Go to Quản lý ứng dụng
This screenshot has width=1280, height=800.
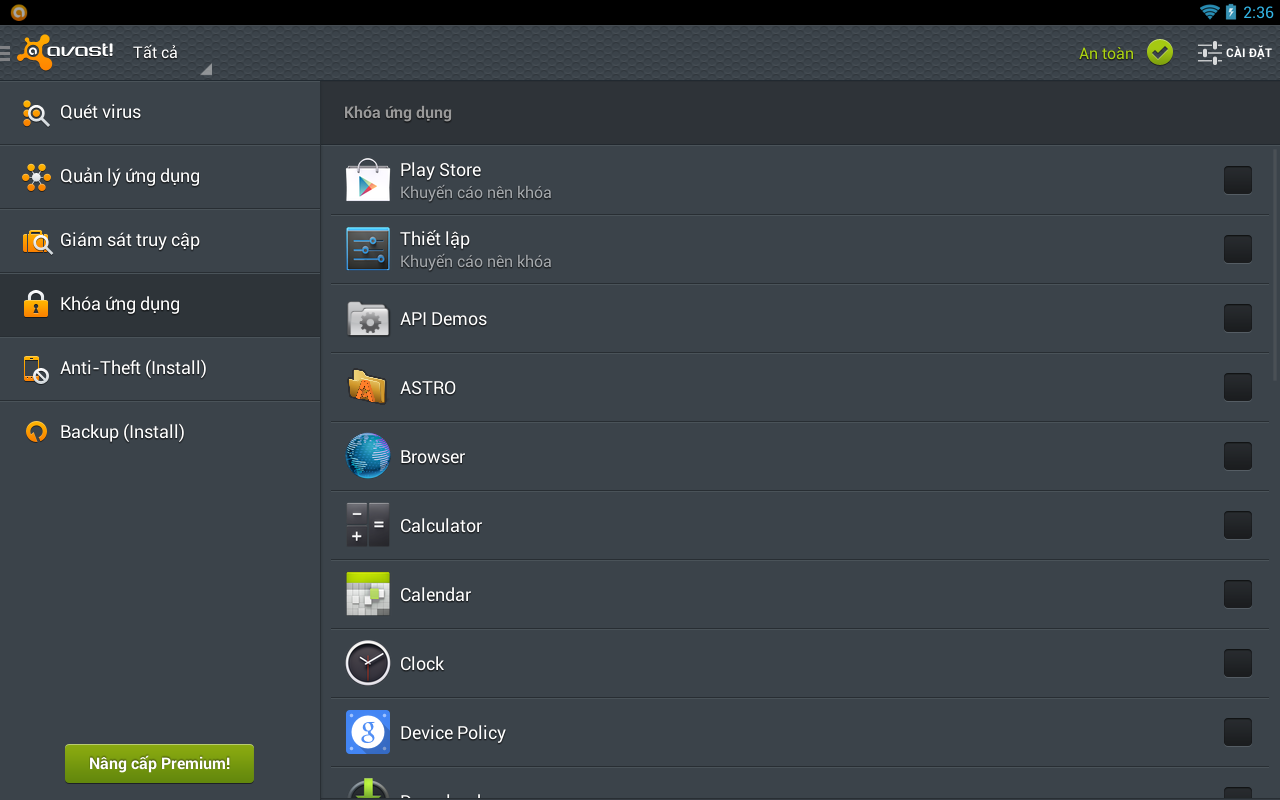click(160, 177)
